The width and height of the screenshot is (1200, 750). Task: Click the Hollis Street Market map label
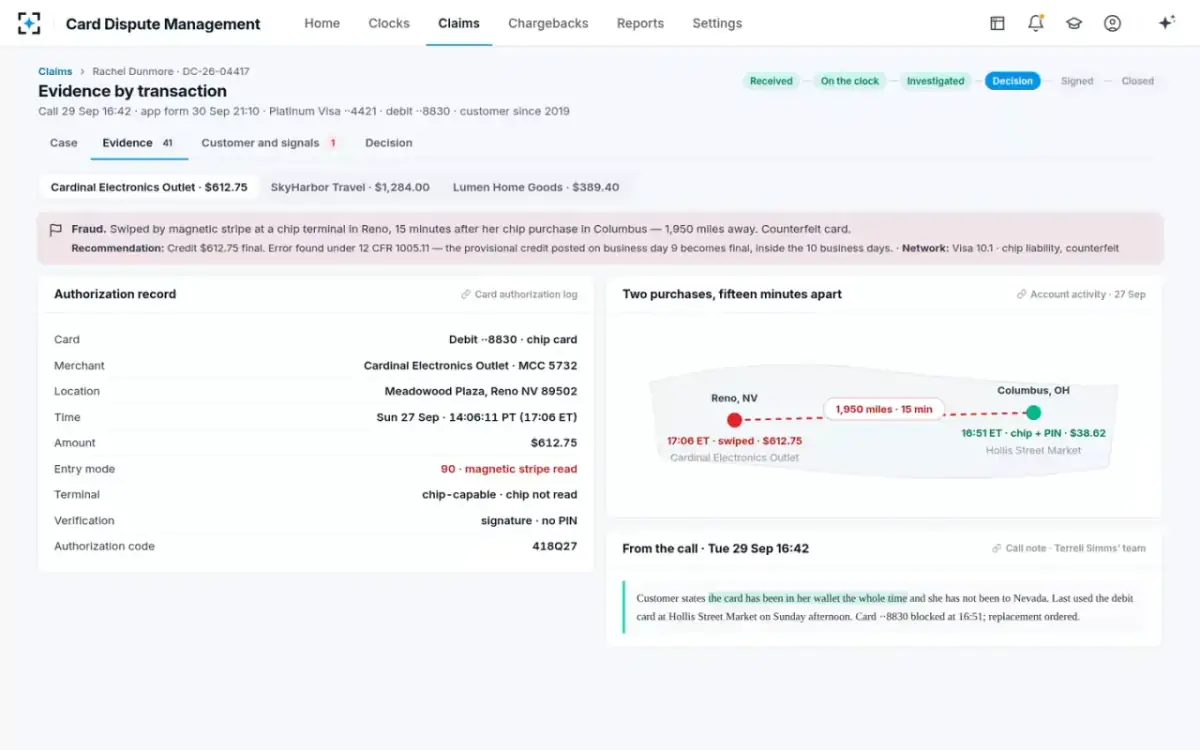point(1034,451)
